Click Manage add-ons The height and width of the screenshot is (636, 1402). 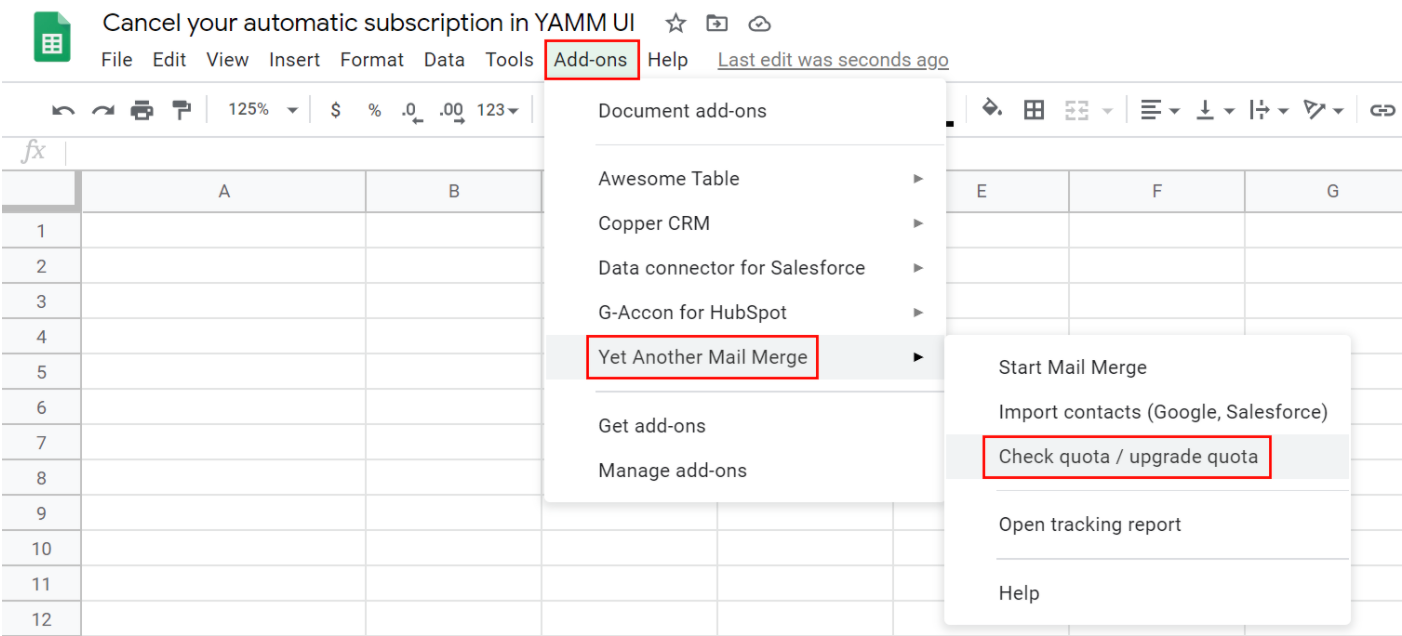(745, 470)
